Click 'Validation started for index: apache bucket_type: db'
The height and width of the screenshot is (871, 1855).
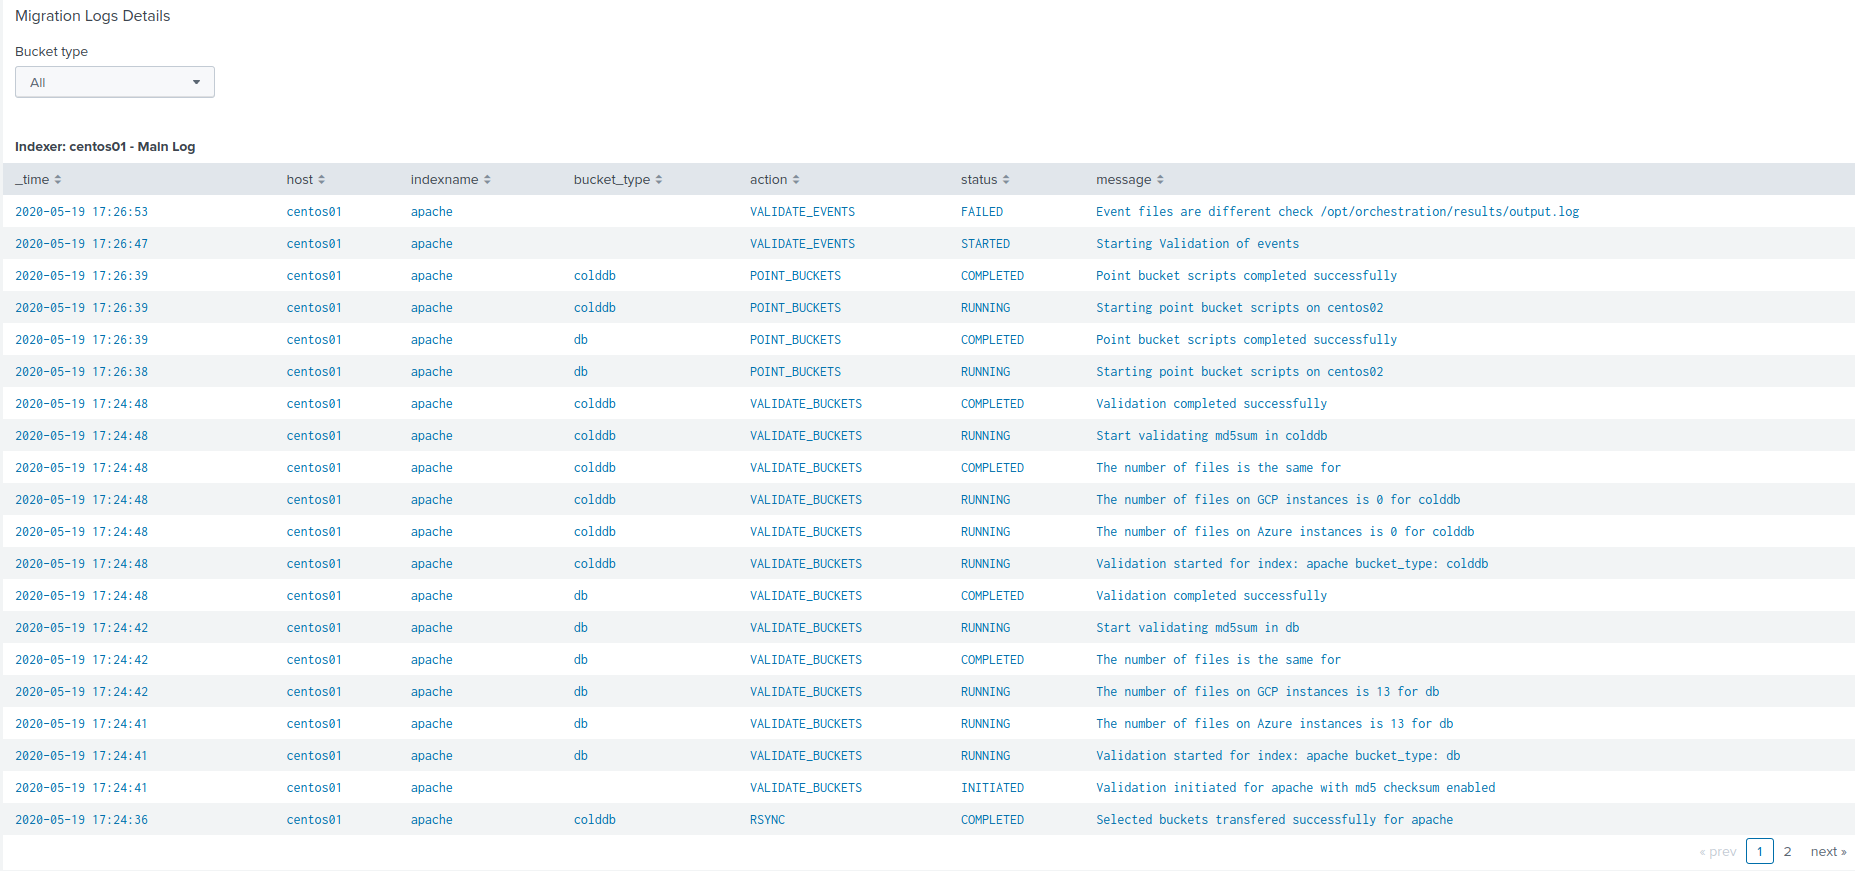1278,755
